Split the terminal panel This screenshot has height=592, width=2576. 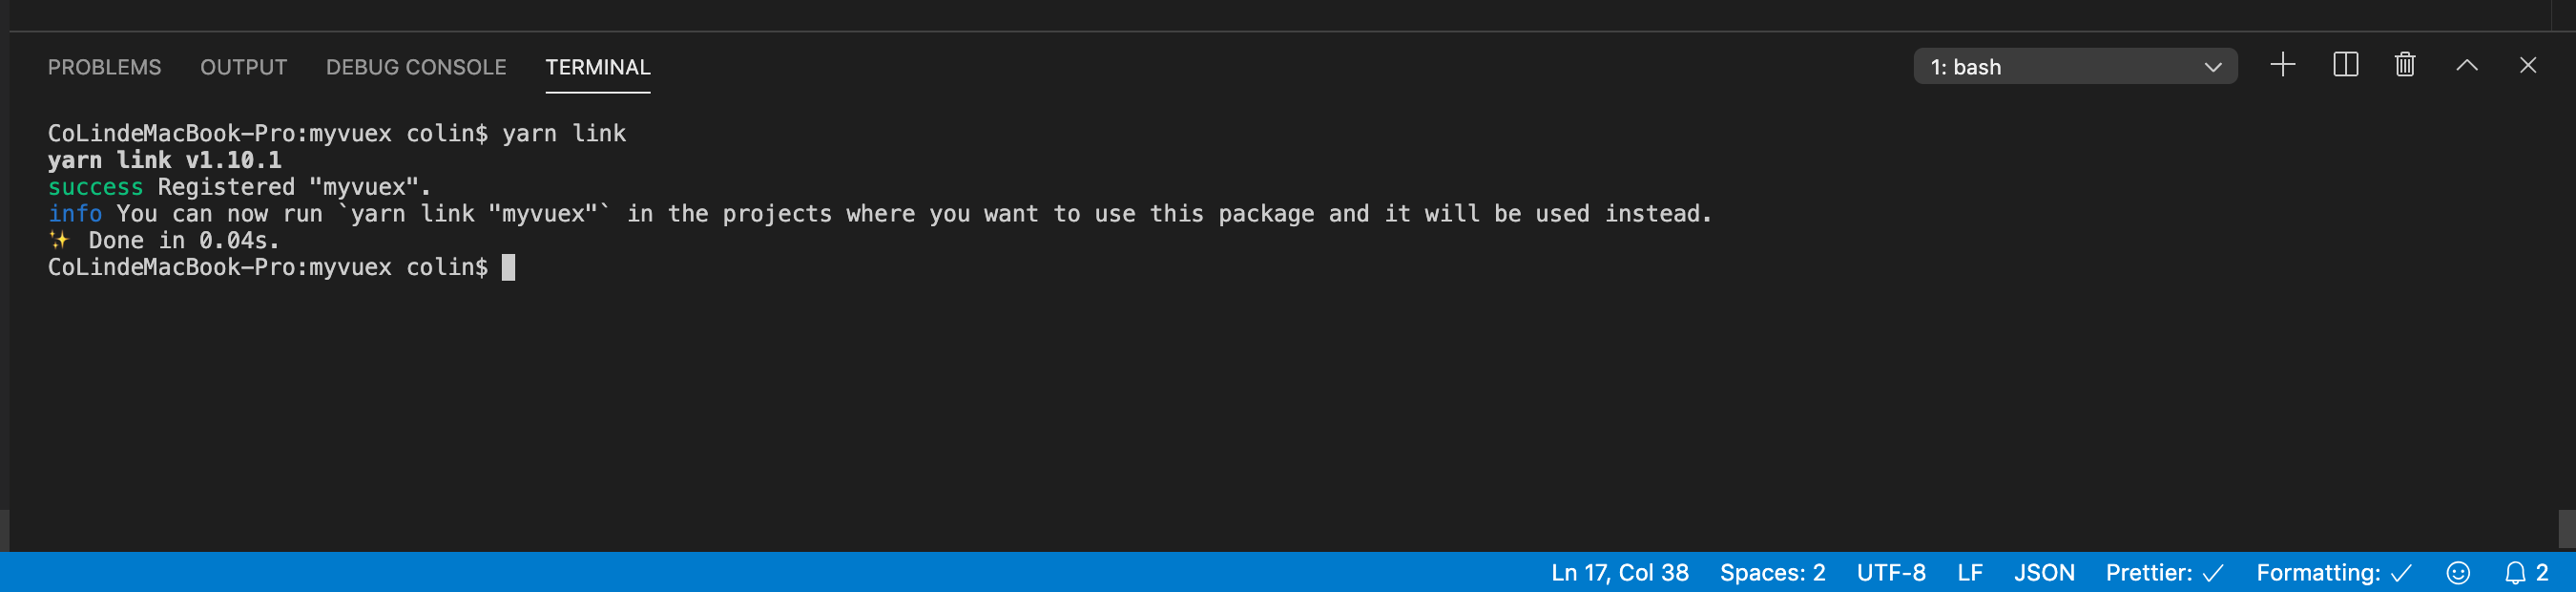[2345, 66]
